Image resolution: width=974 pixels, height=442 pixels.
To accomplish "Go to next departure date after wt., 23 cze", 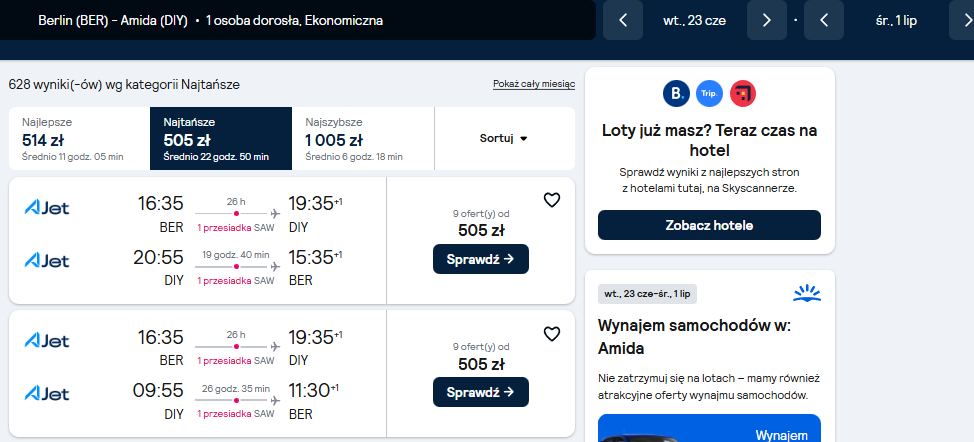I will 767,20.
